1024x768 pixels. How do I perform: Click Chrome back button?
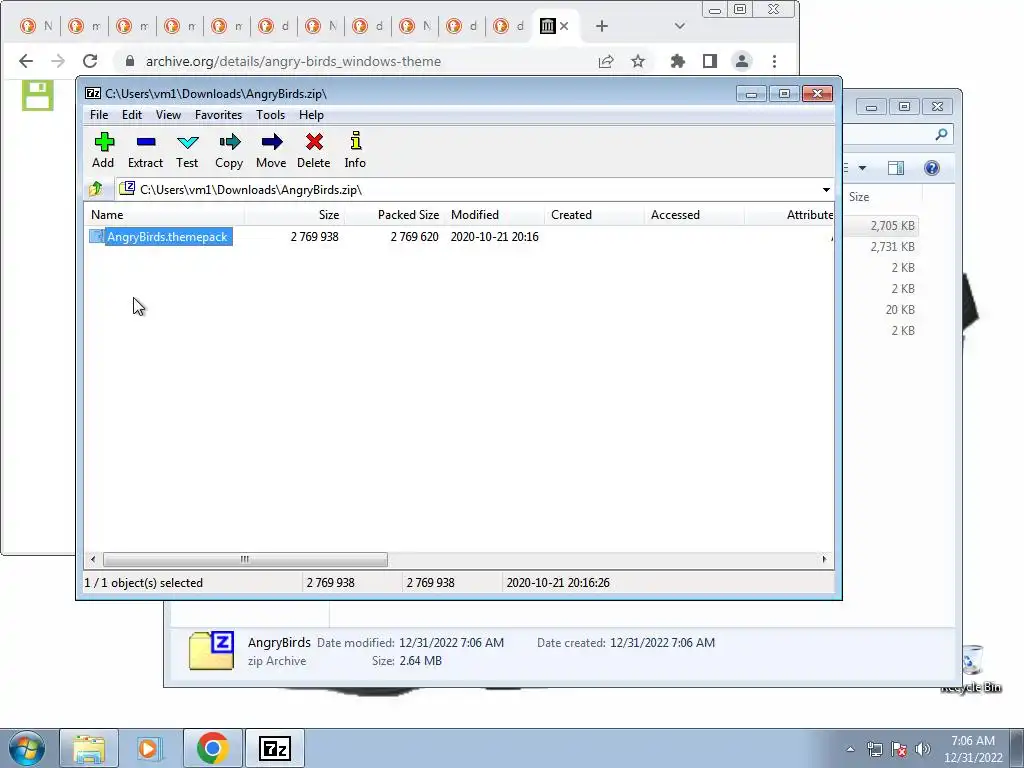[x=26, y=61]
